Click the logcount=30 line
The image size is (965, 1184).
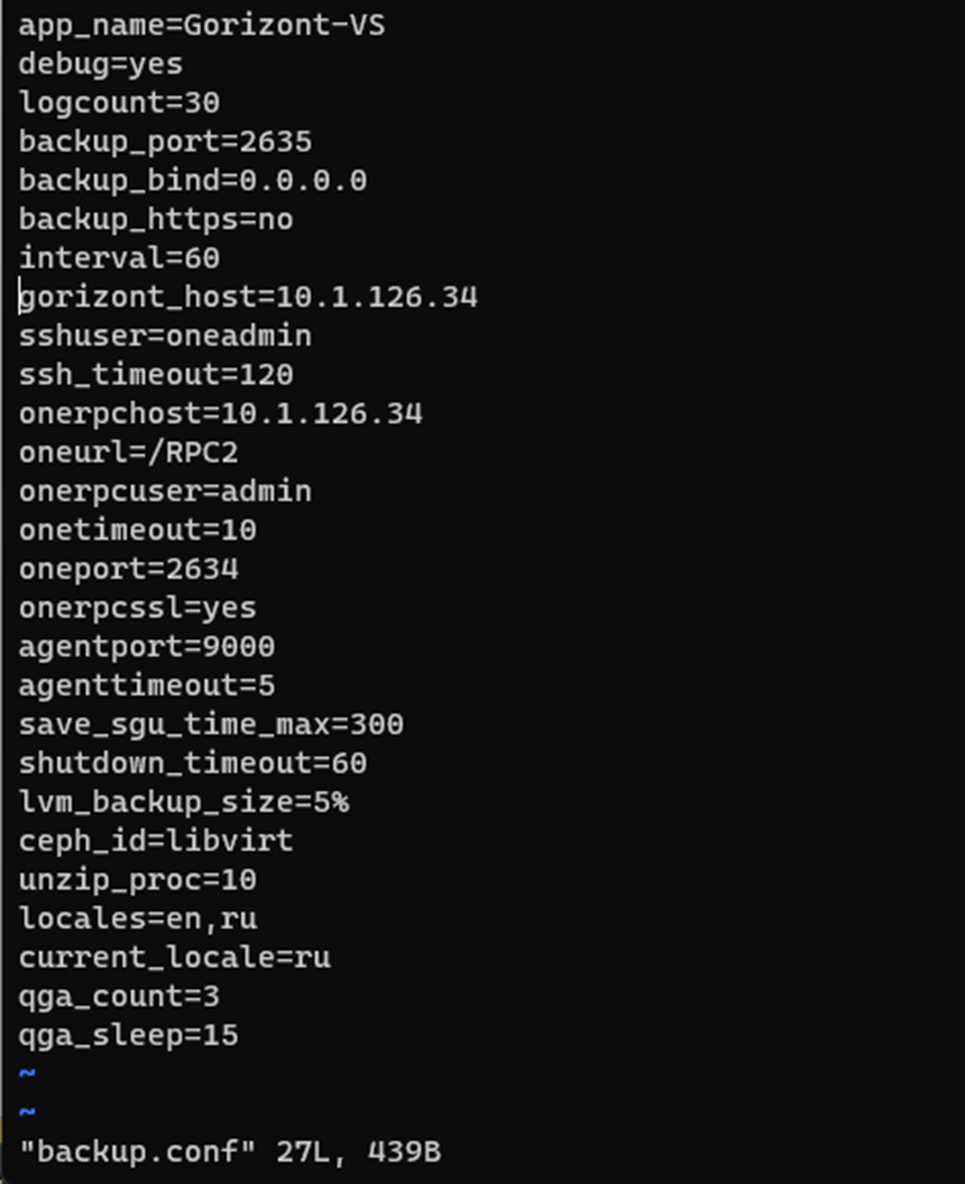pyautogui.click(x=119, y=103)
